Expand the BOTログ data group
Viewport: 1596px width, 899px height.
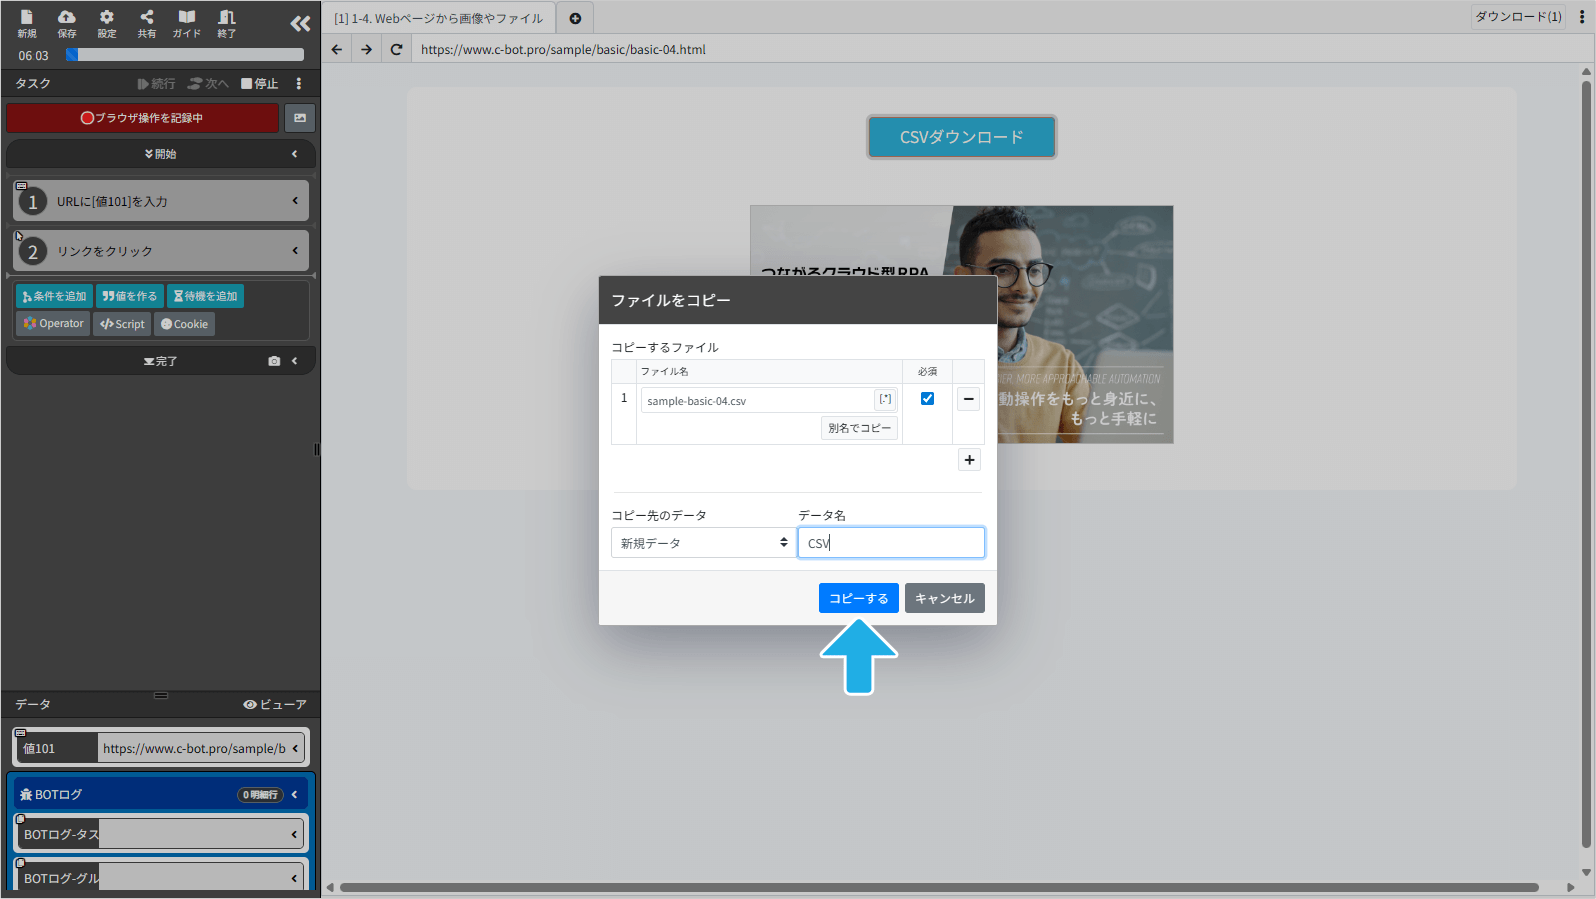294,795
